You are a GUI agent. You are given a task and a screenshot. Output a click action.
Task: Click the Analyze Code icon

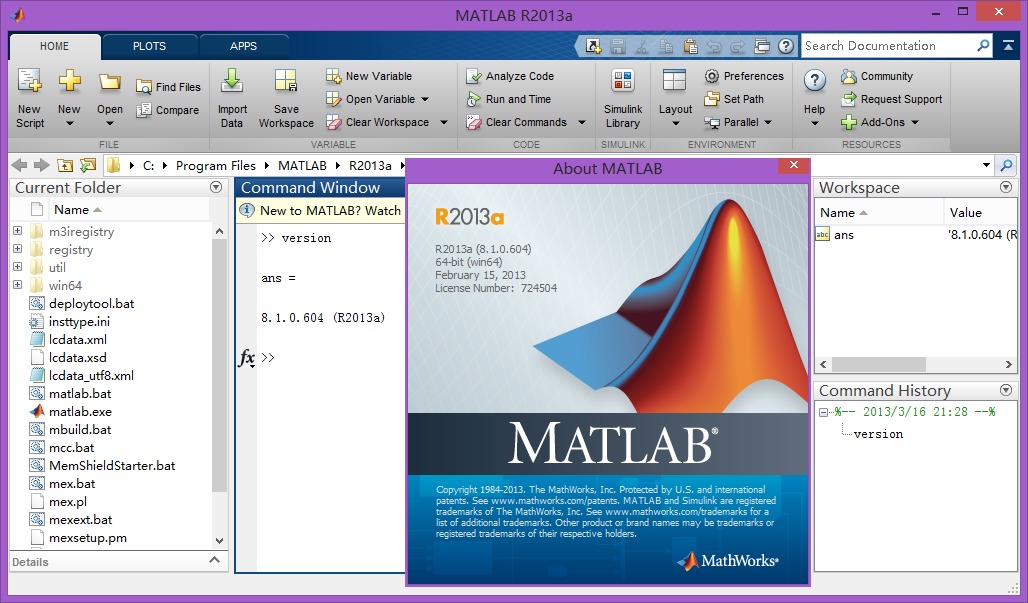coord(475,76)
